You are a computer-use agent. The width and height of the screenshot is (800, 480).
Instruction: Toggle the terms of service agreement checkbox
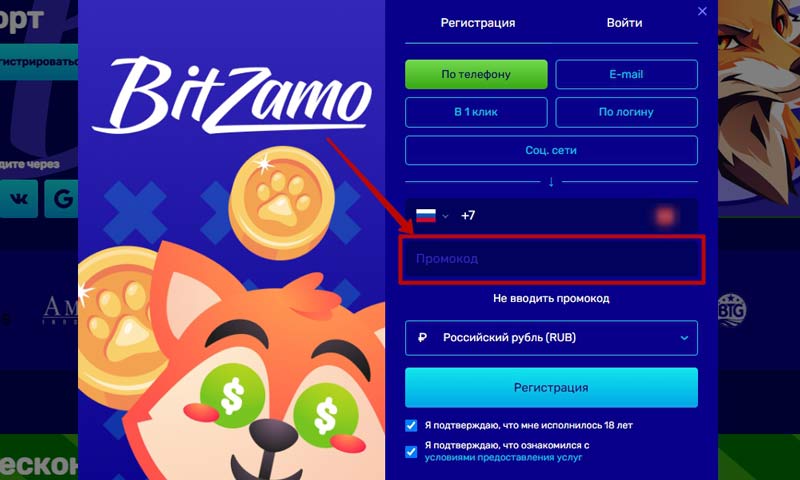click(411, 451)
